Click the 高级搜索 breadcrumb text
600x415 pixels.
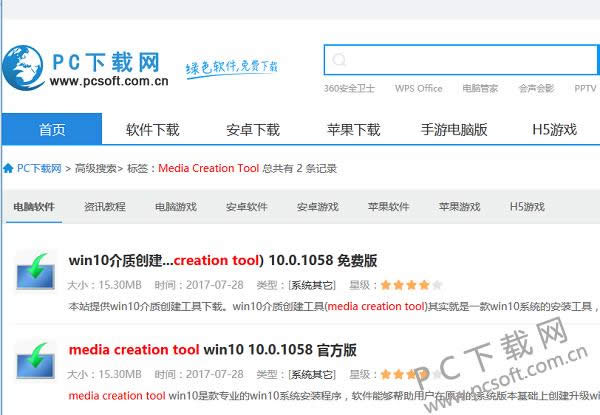point(96,168)
